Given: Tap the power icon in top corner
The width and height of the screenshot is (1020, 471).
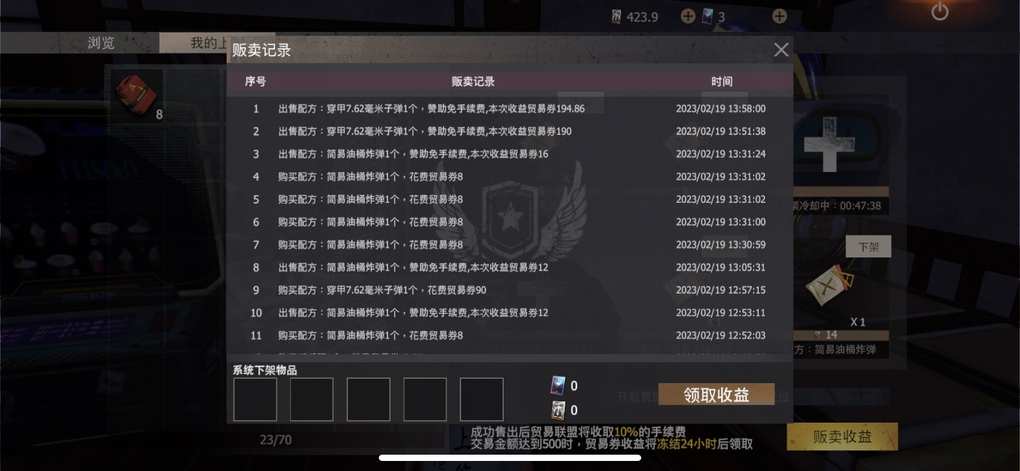Looking at the screenshot, I should [x=939, y=12].
